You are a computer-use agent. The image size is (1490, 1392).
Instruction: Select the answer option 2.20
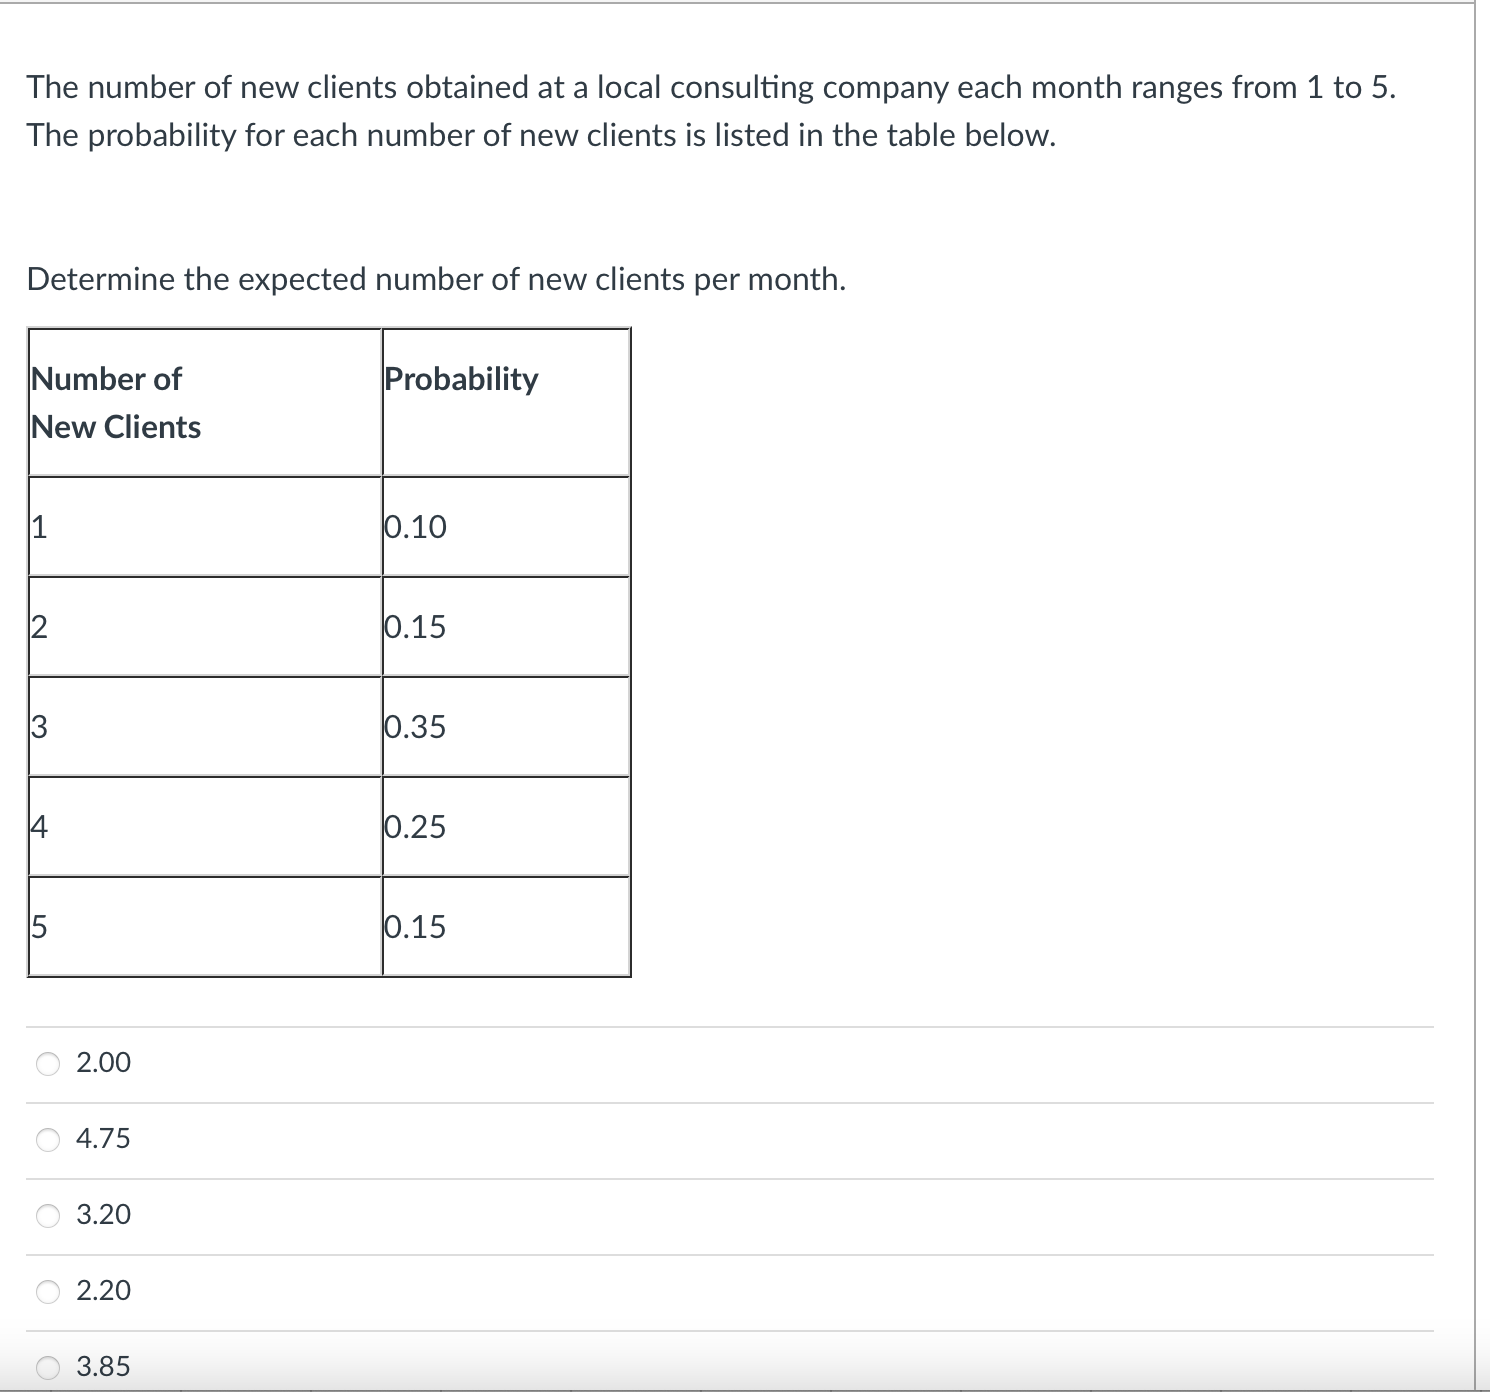101,1291
